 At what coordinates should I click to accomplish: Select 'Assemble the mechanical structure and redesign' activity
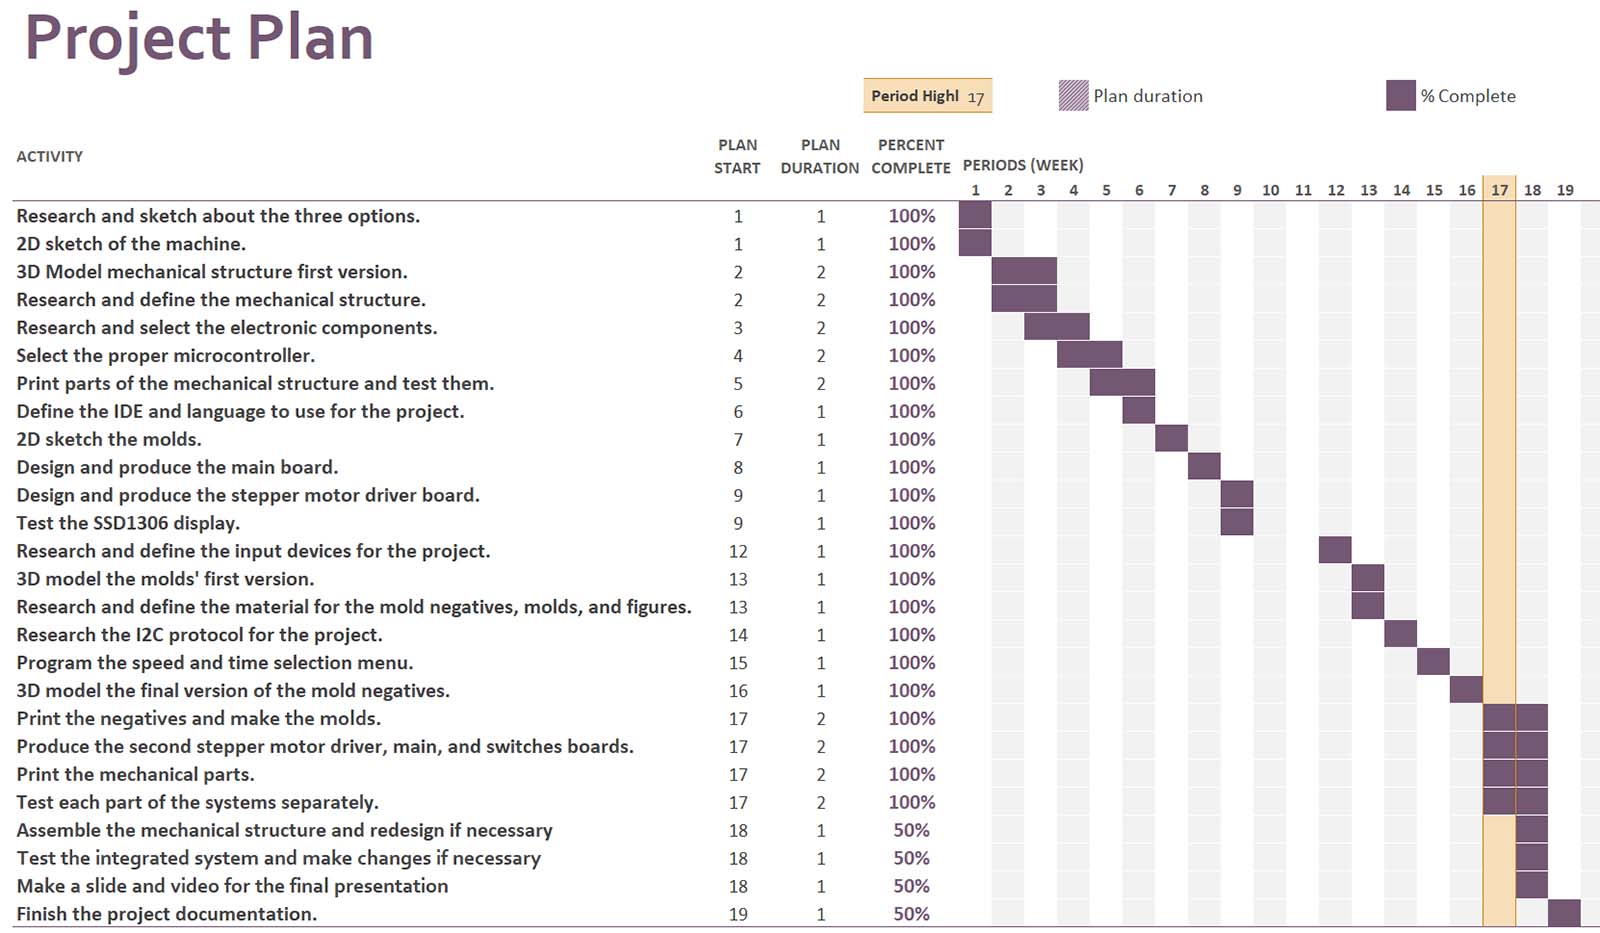coord(284,832)
